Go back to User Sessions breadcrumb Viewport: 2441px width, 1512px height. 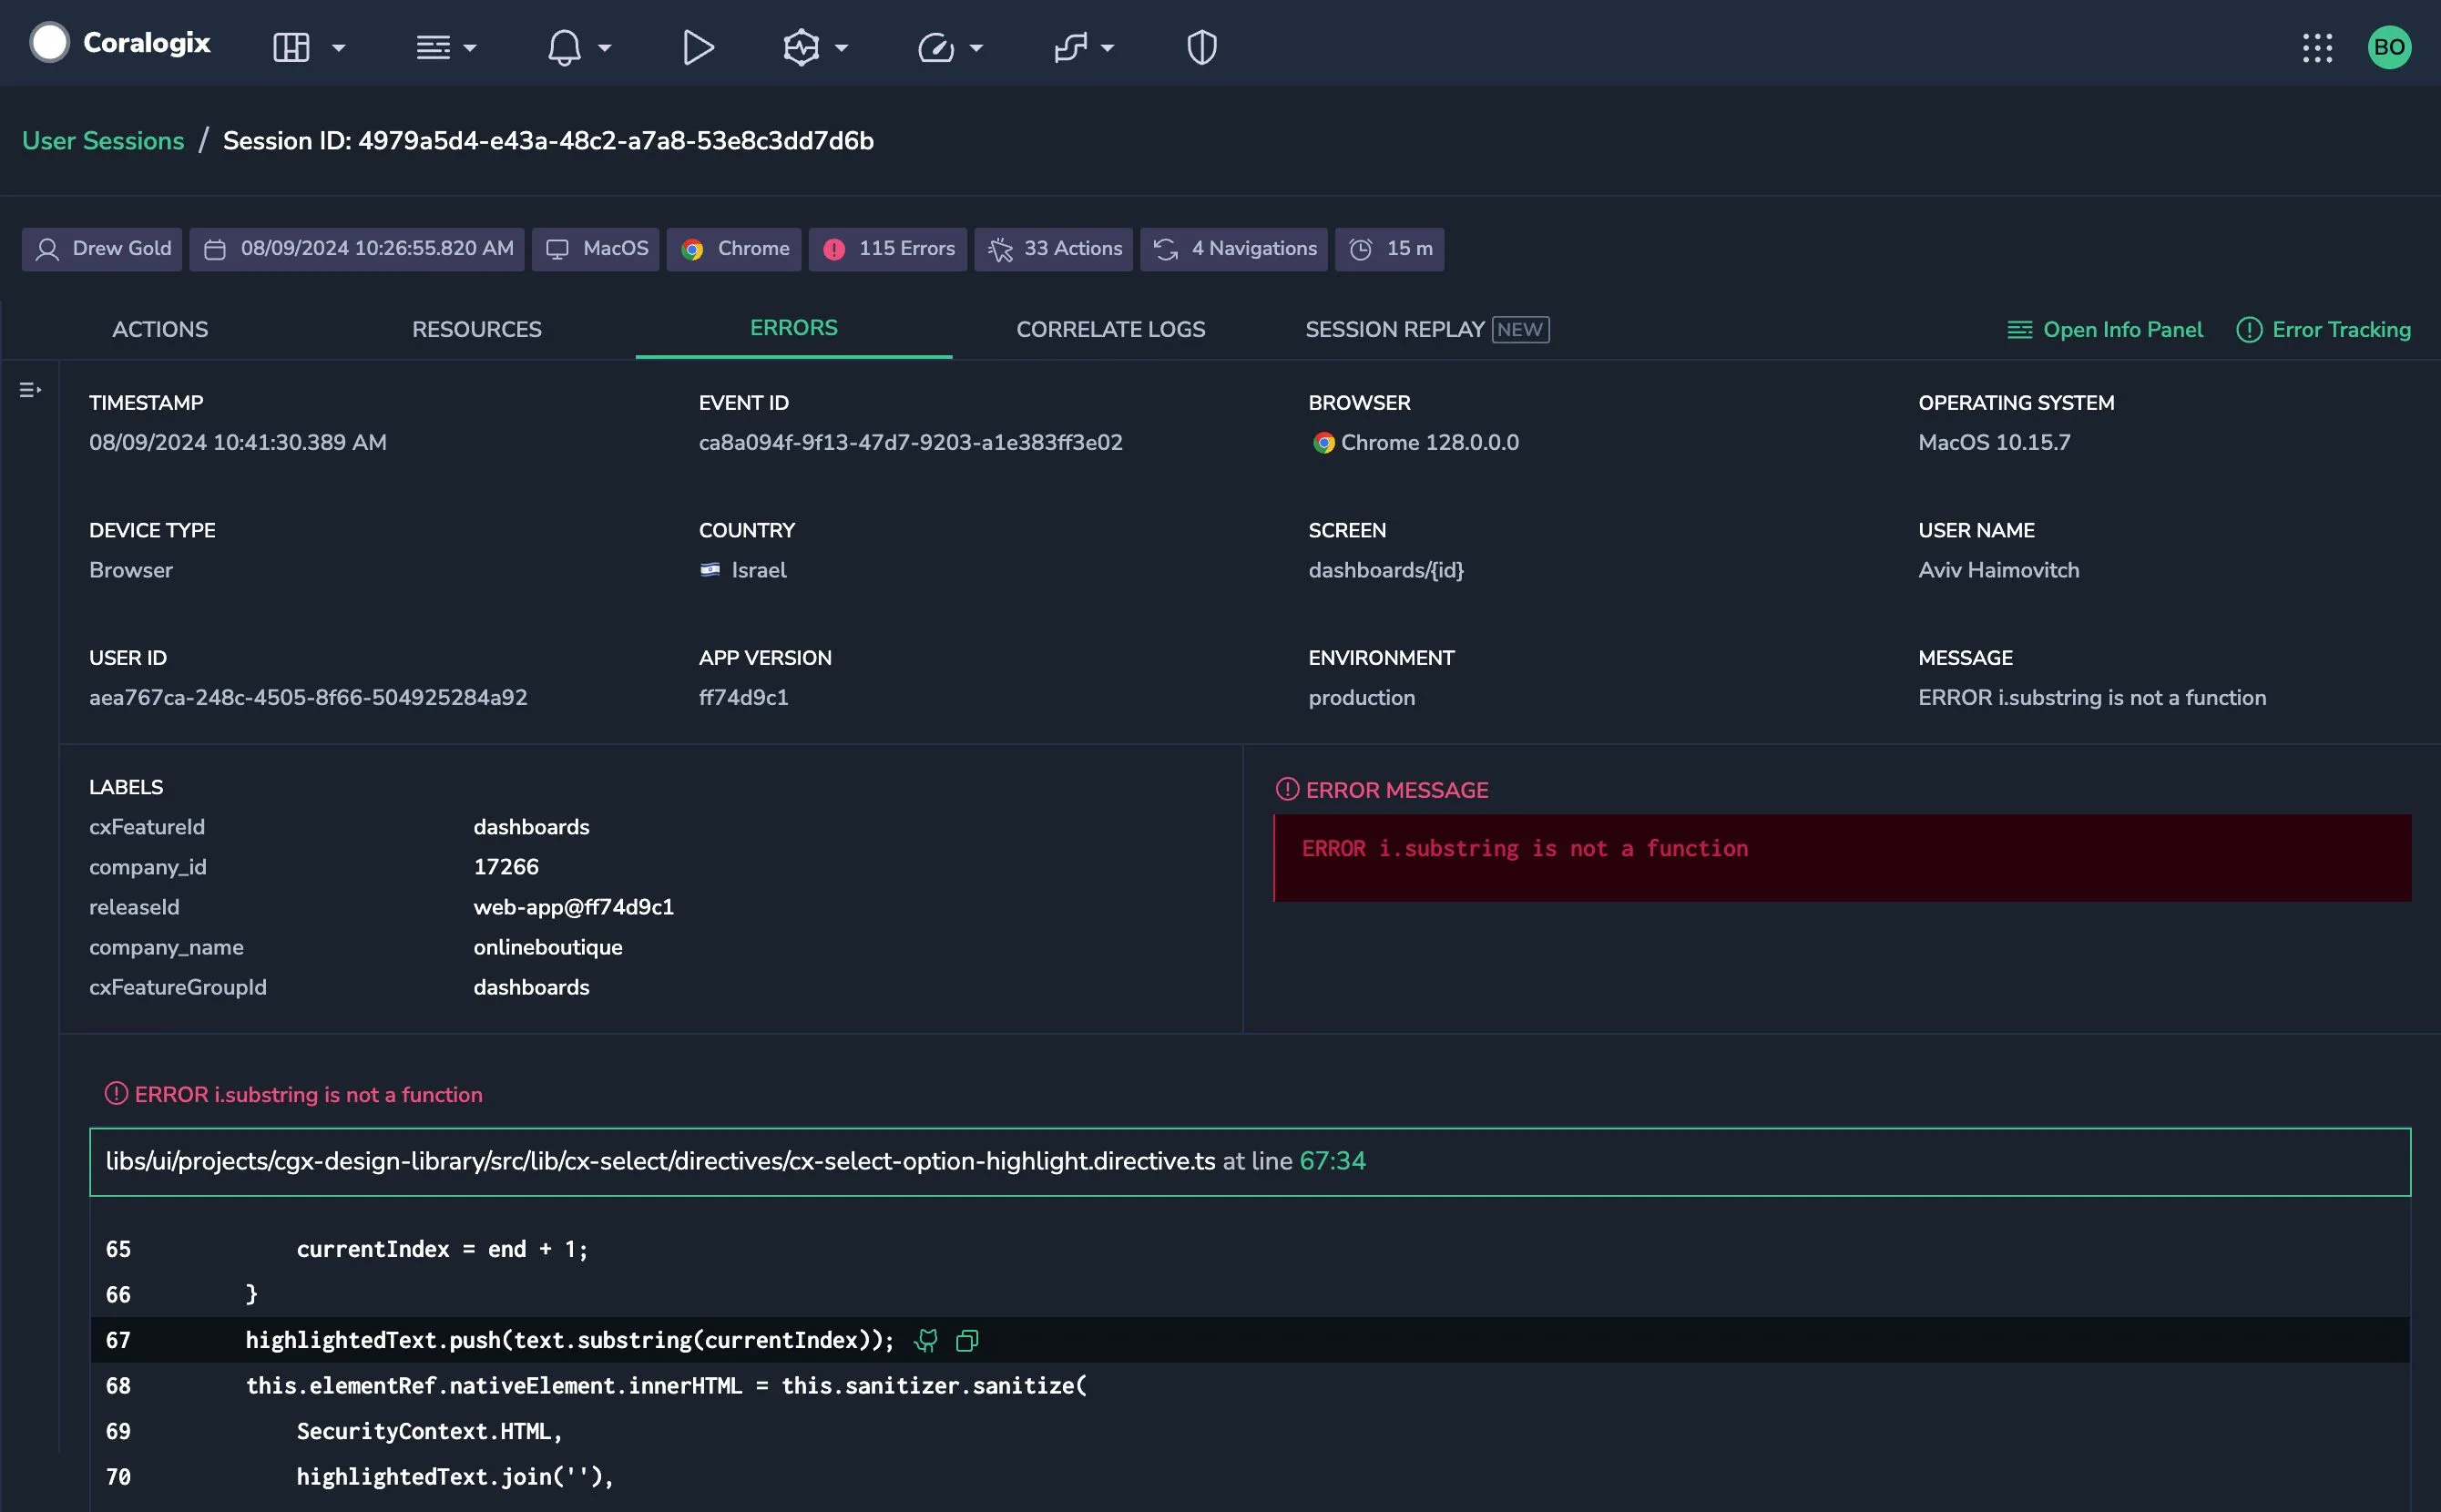(x=103, y=141)
